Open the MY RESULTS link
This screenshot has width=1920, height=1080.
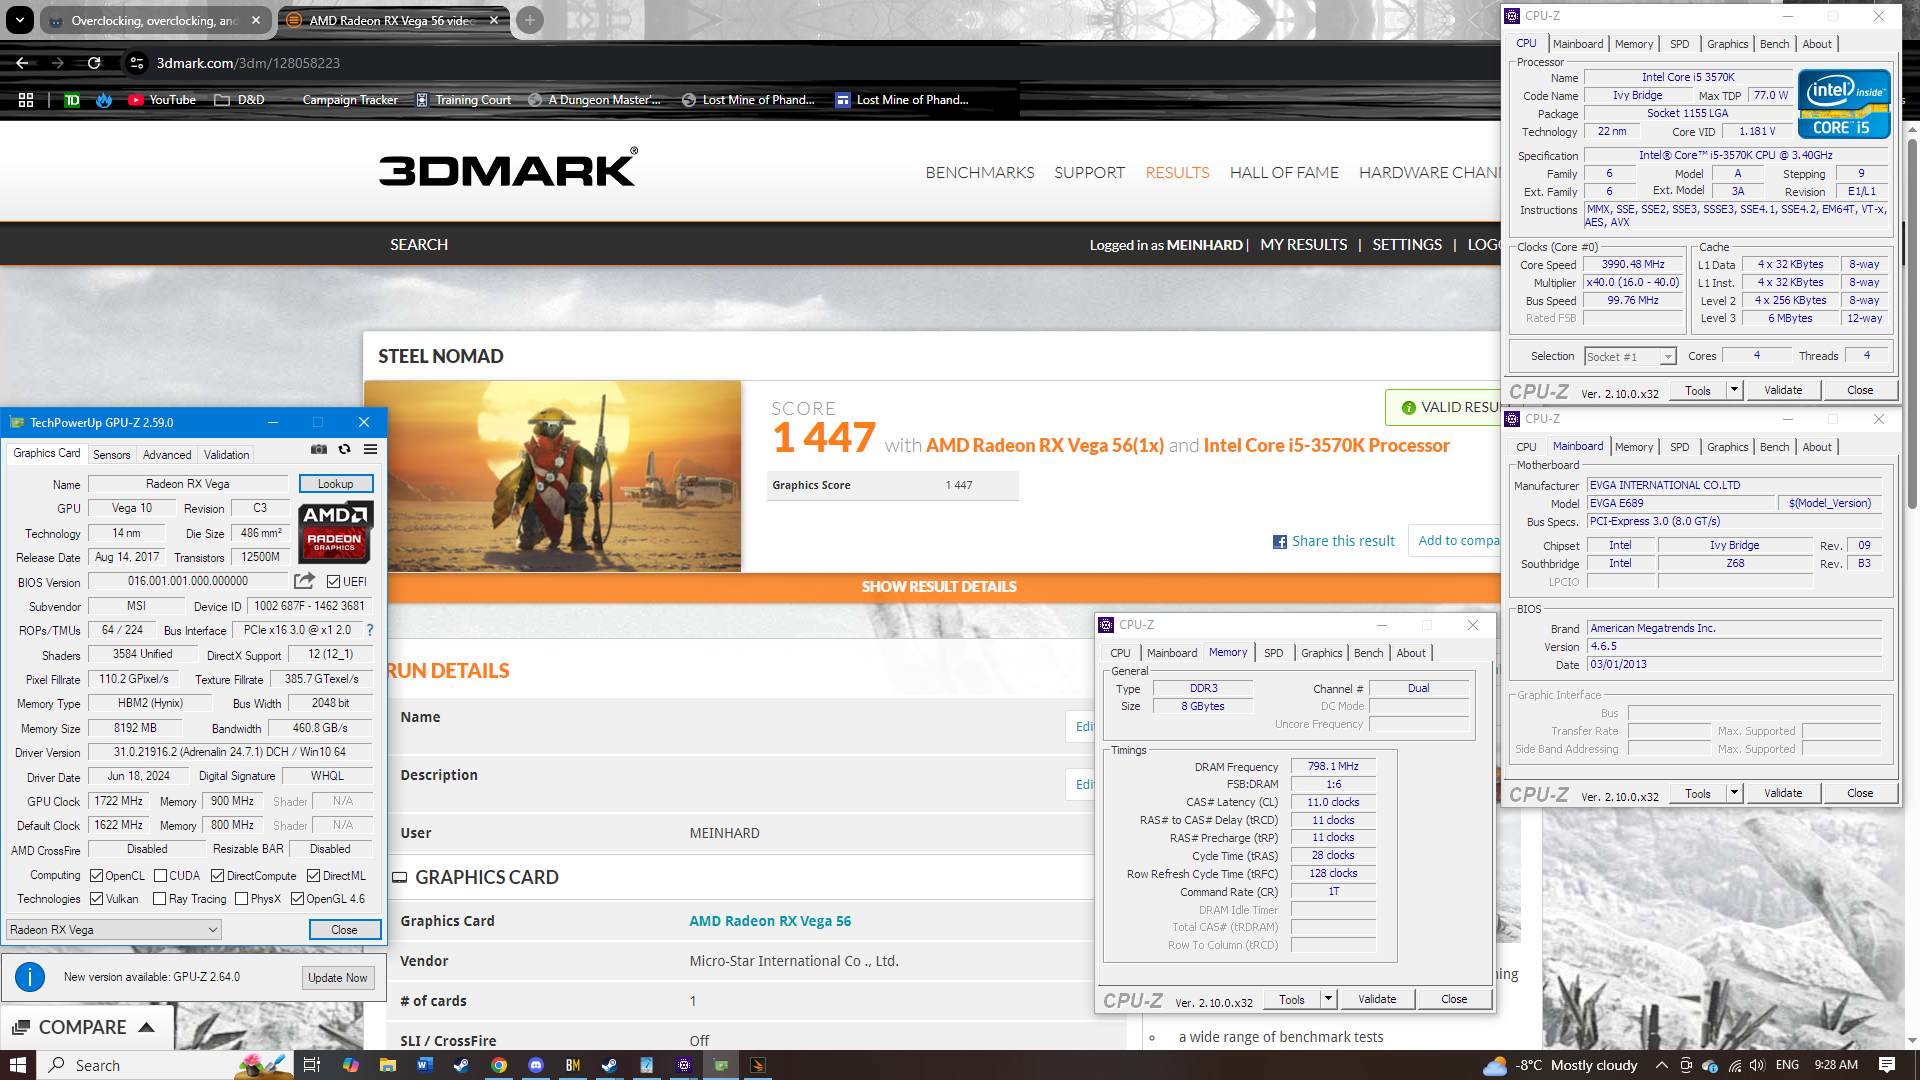pyautogui.click(x=1304, y=245)
